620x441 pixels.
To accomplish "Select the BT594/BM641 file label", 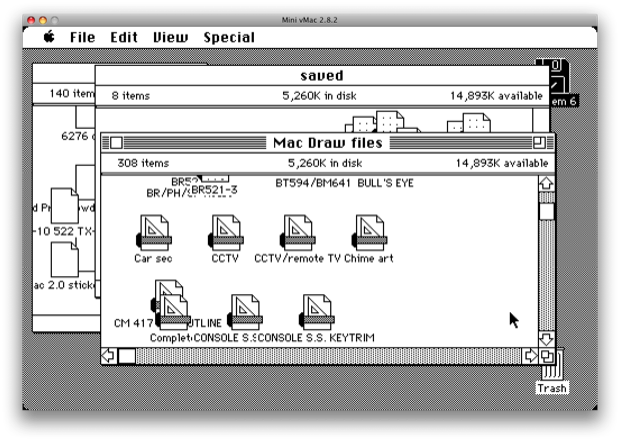I will coord(313,183).
